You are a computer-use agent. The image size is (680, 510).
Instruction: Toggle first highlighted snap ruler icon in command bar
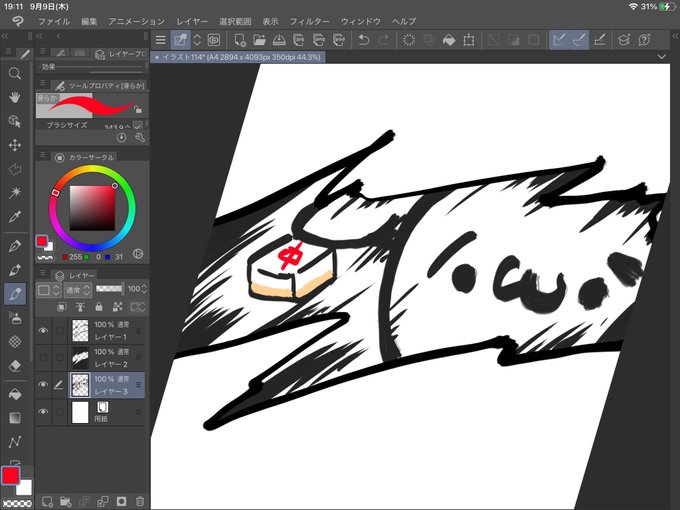coord(559,40)
